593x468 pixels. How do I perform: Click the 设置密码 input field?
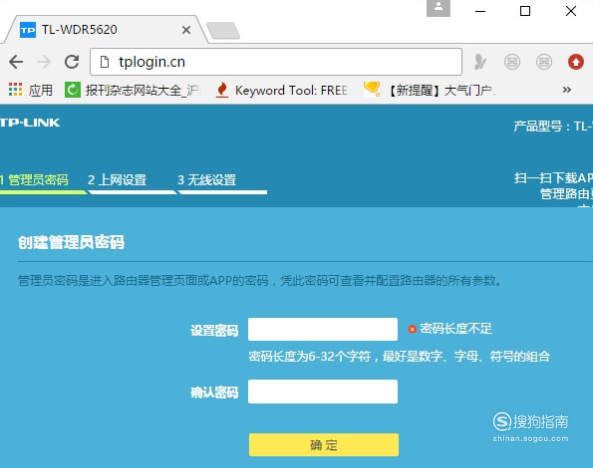323,330
